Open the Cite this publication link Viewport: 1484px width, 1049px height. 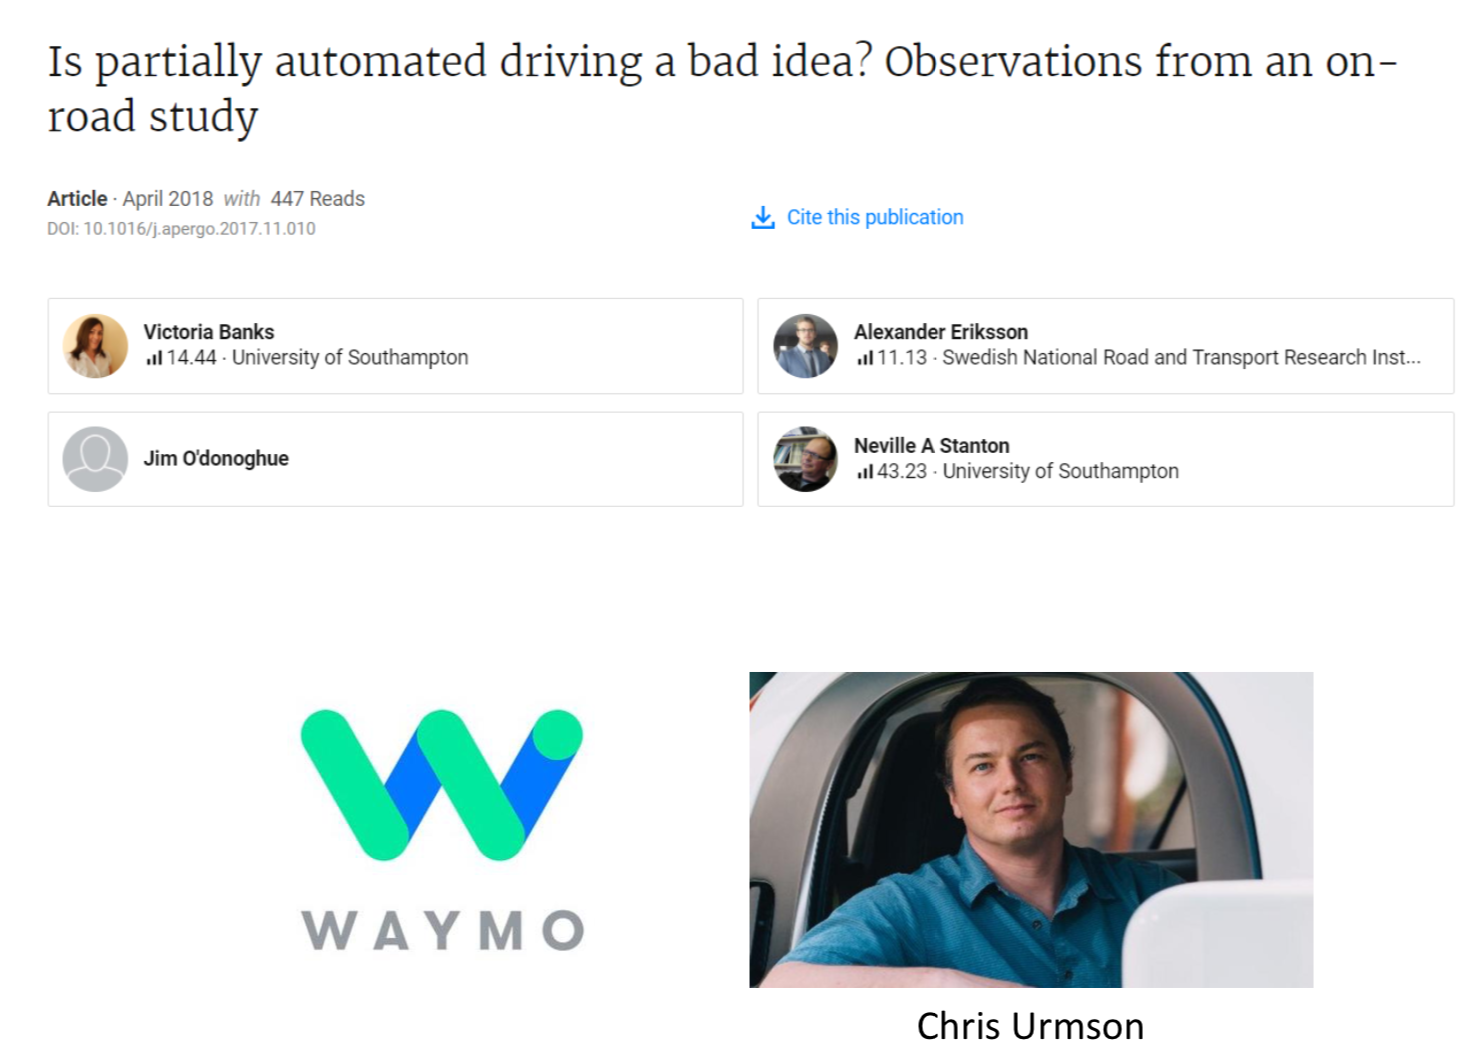(x=875, y=217)
